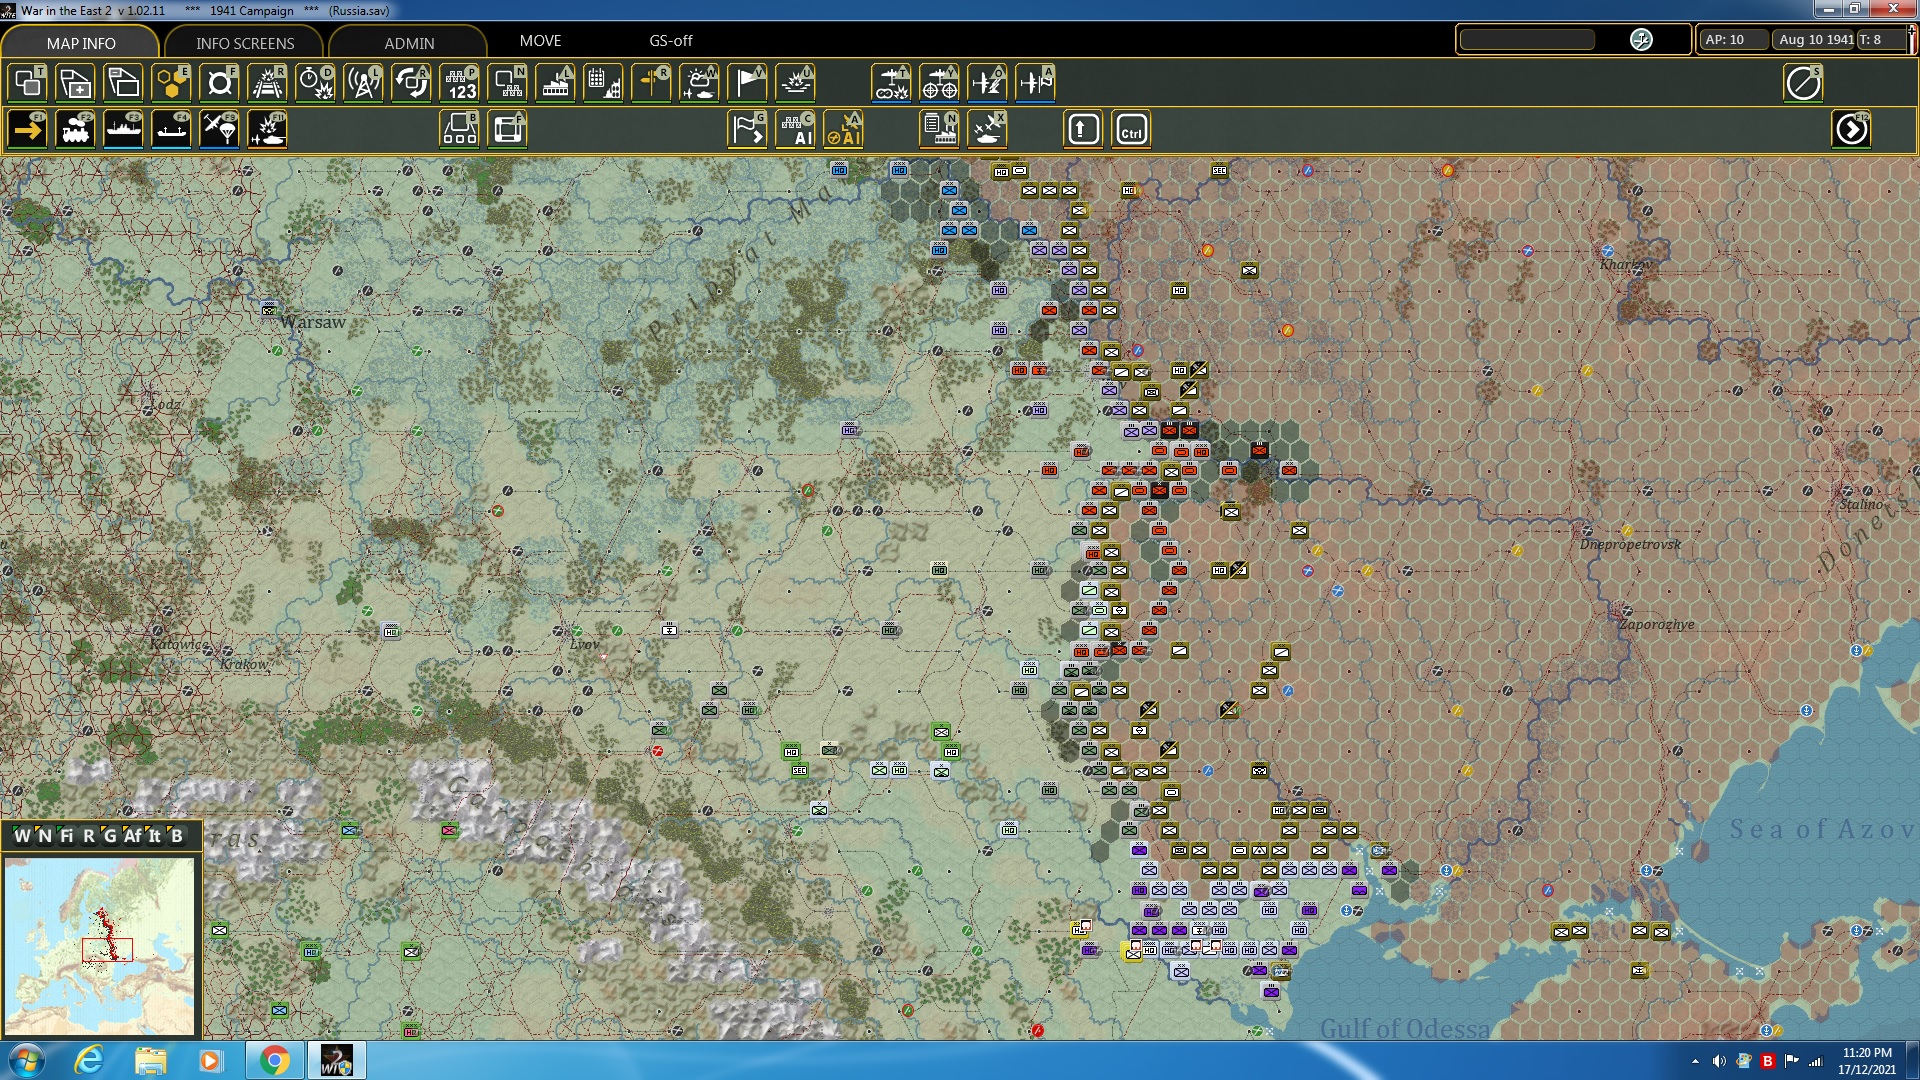Toggle the hex grid honeycomb overlay

coord(171,83)
